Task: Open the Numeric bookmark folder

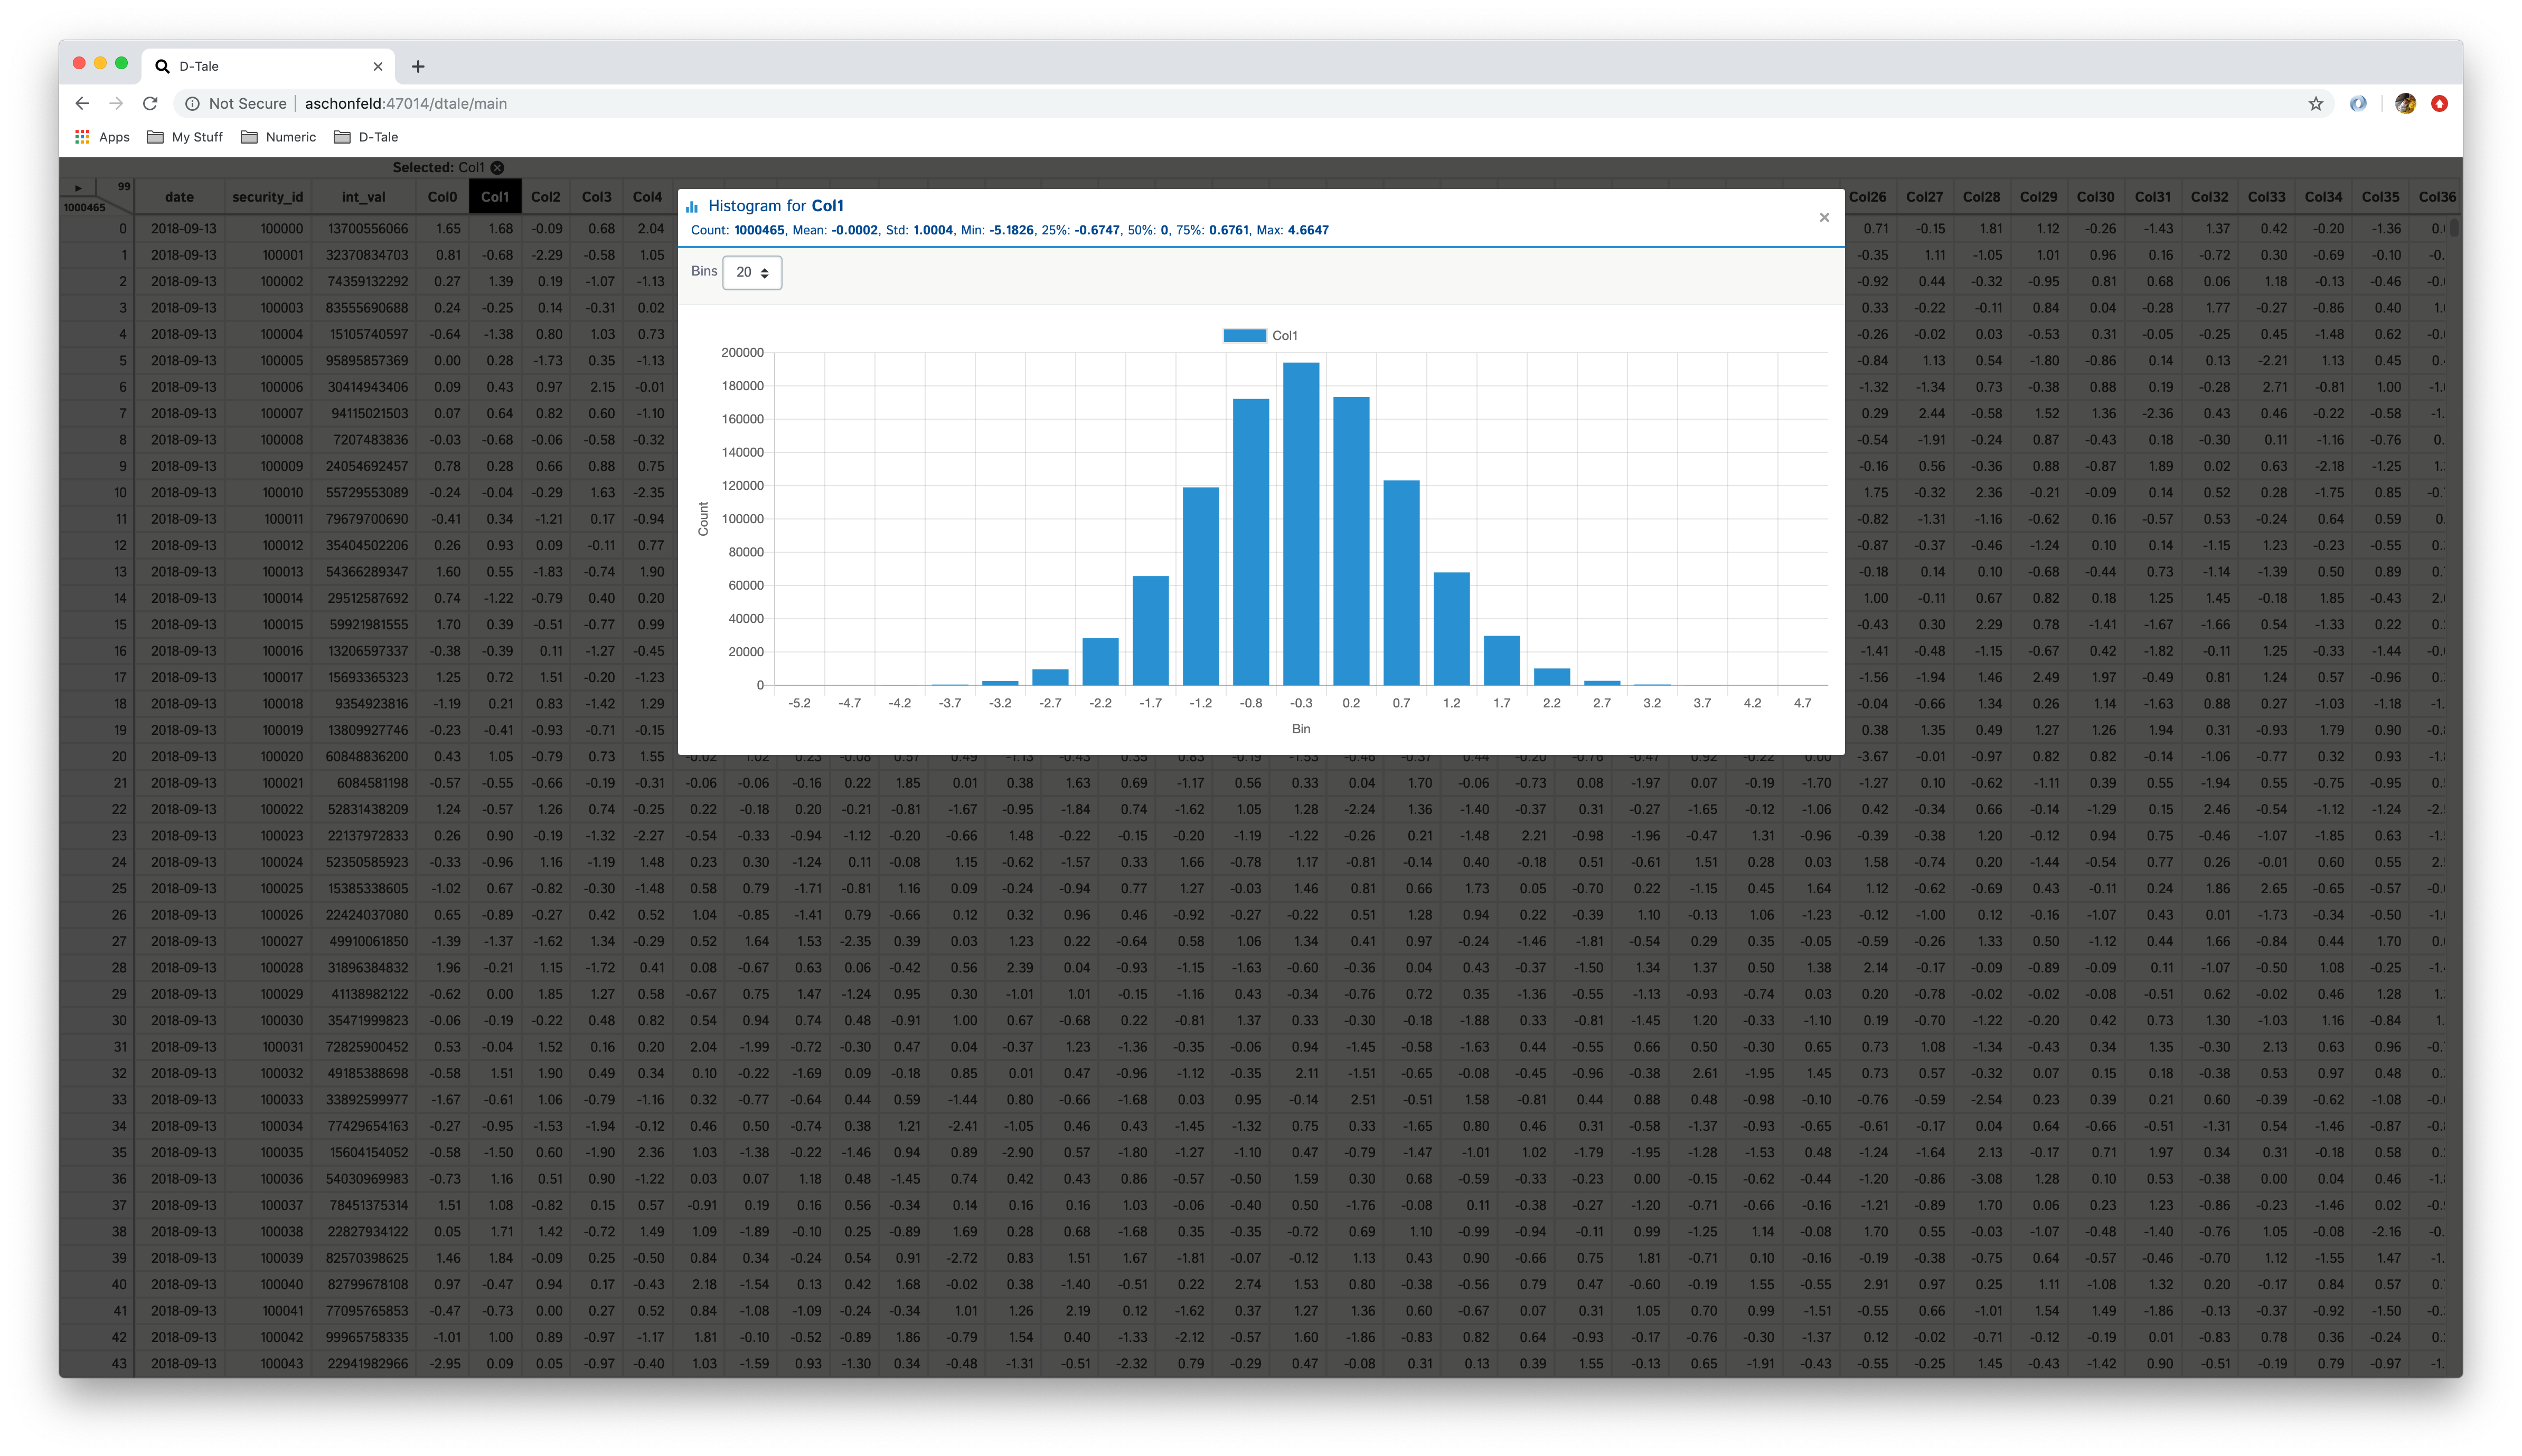Action: pos(279,137)
